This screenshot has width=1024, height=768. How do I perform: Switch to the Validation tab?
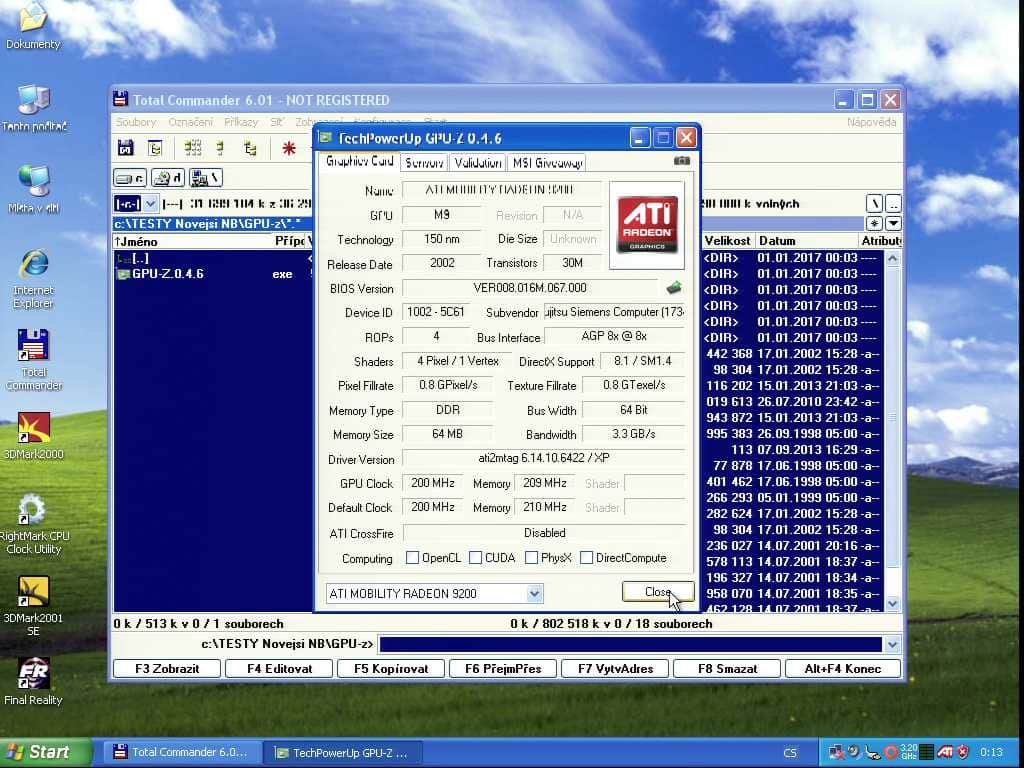point(478,163)
